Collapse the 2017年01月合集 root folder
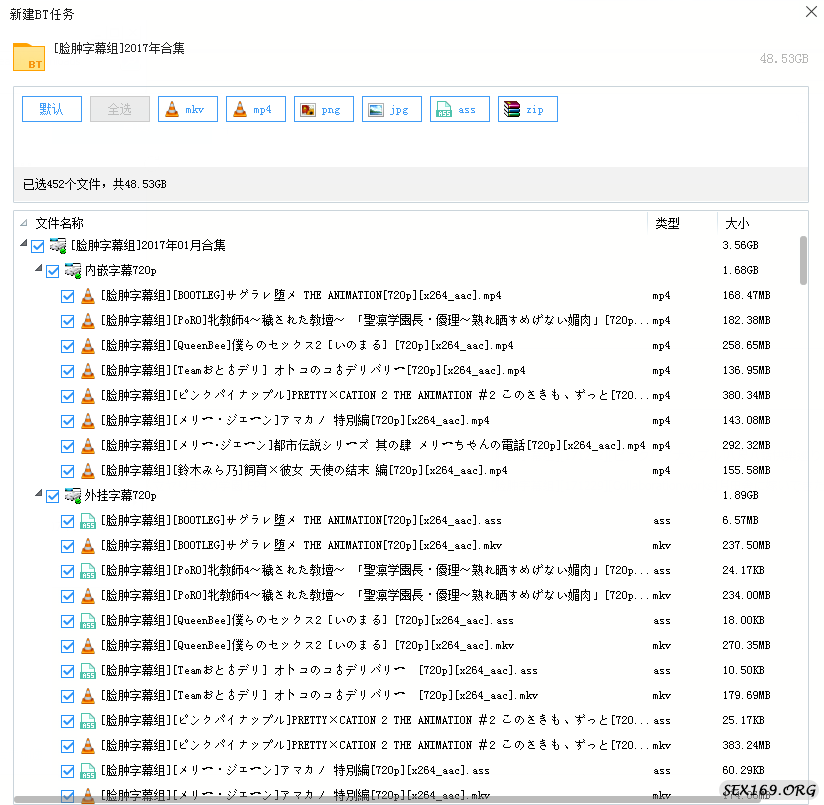 coord(23,246)
